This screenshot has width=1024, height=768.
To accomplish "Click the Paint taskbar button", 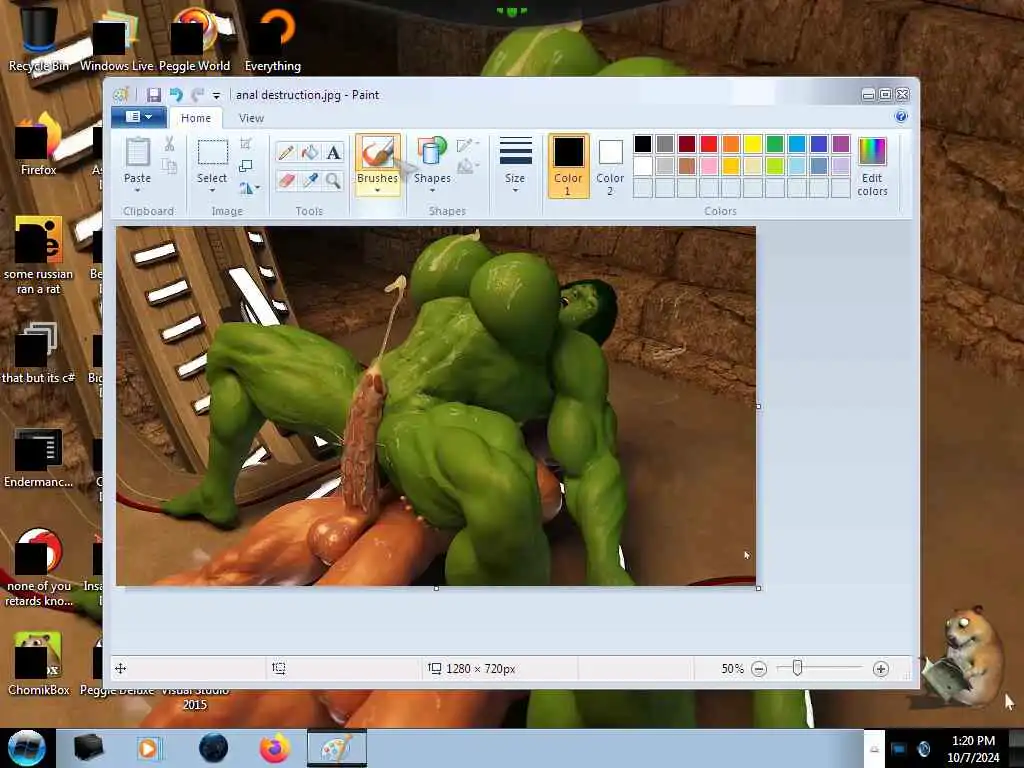I will 337,748.
